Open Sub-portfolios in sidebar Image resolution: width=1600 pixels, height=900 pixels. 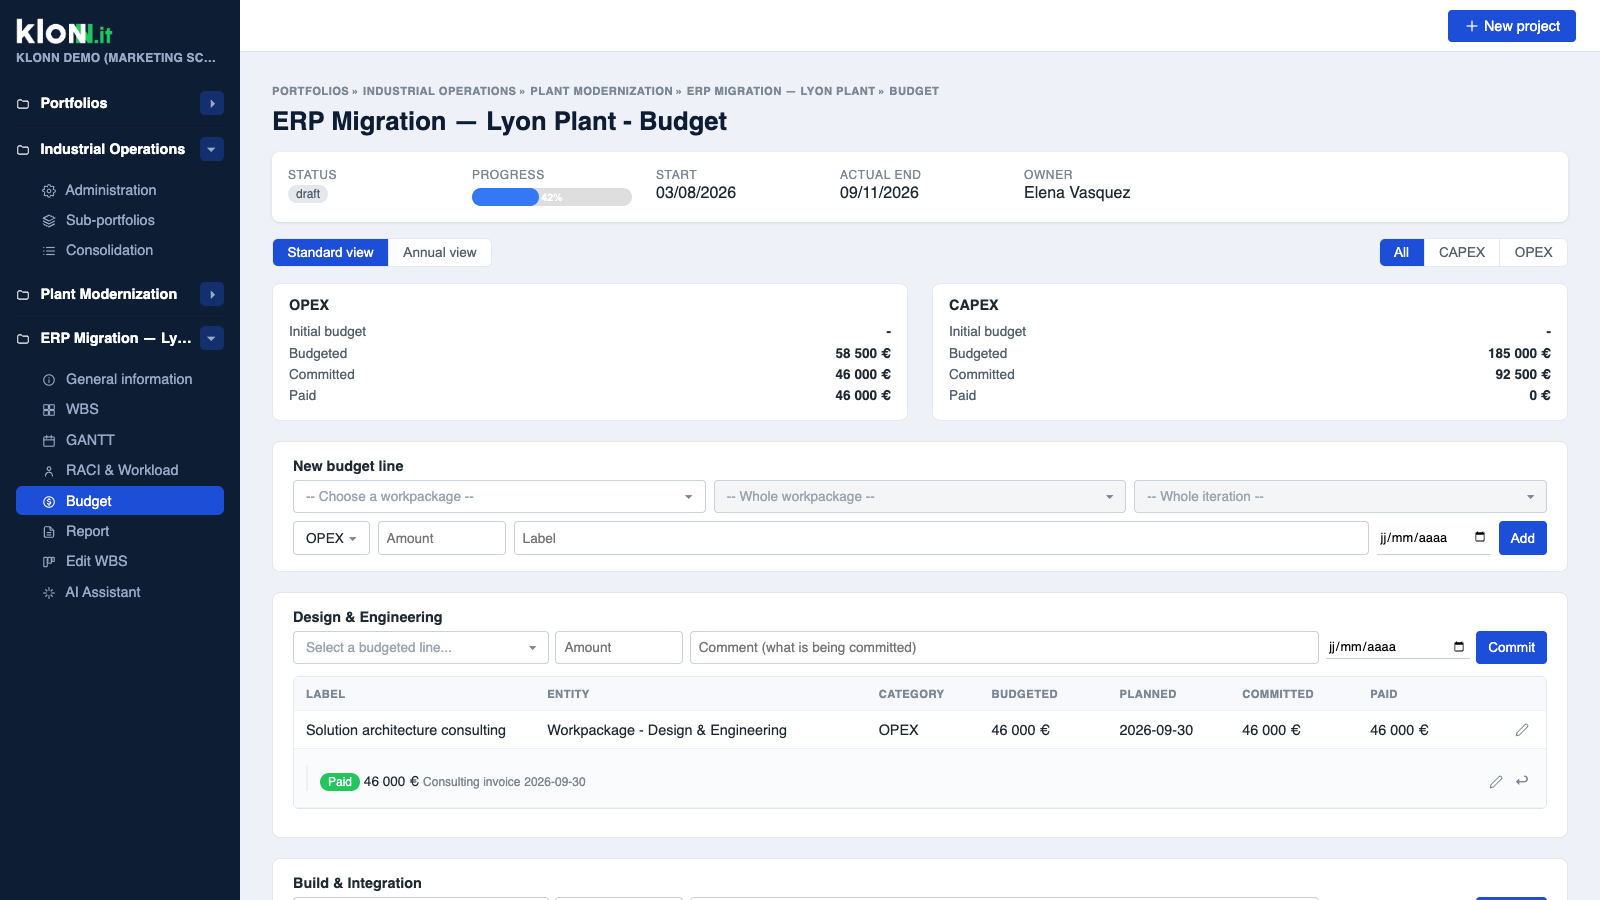coord(120,221)
